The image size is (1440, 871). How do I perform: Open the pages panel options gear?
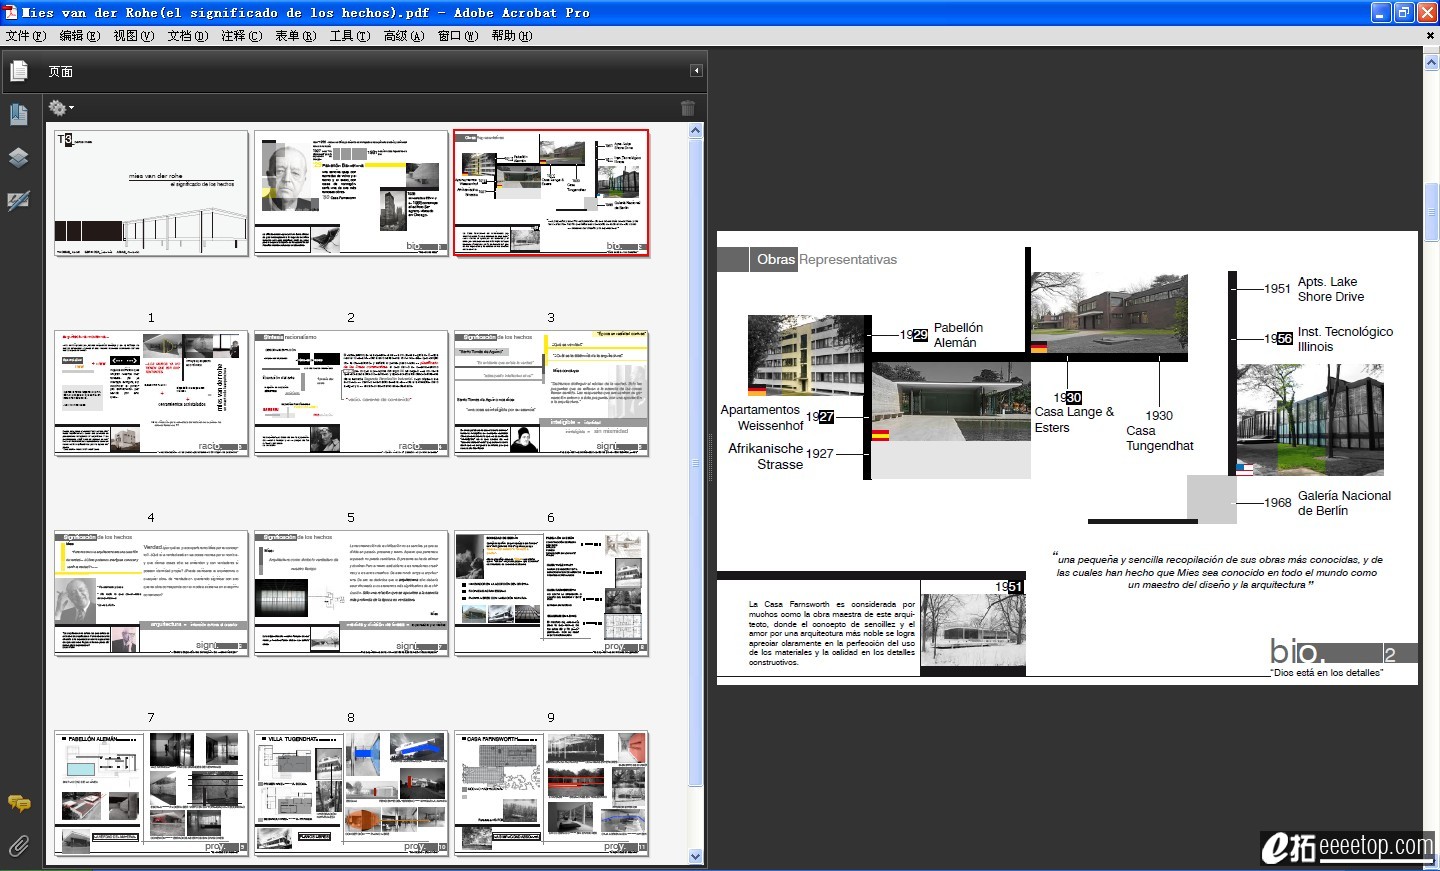tap(60, 107)
